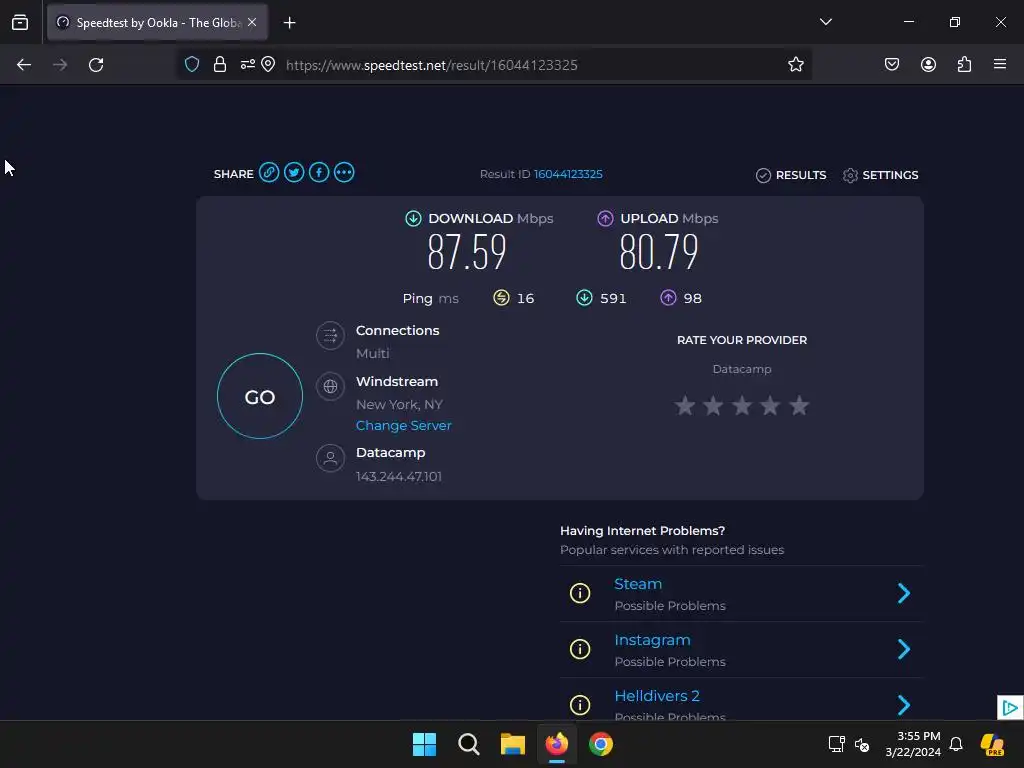The image size is (1024, 768).
Task: Click the download icon beside DOWNLOAD Mbps
Action: point(413,218)
